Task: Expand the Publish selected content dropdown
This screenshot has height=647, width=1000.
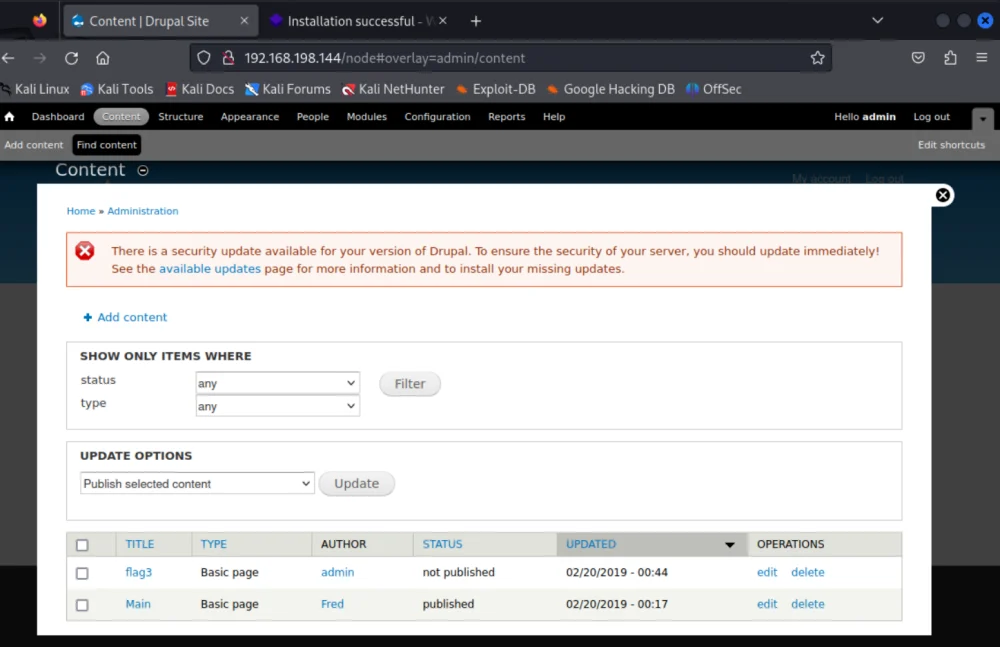Action: (x=197, y=484)
